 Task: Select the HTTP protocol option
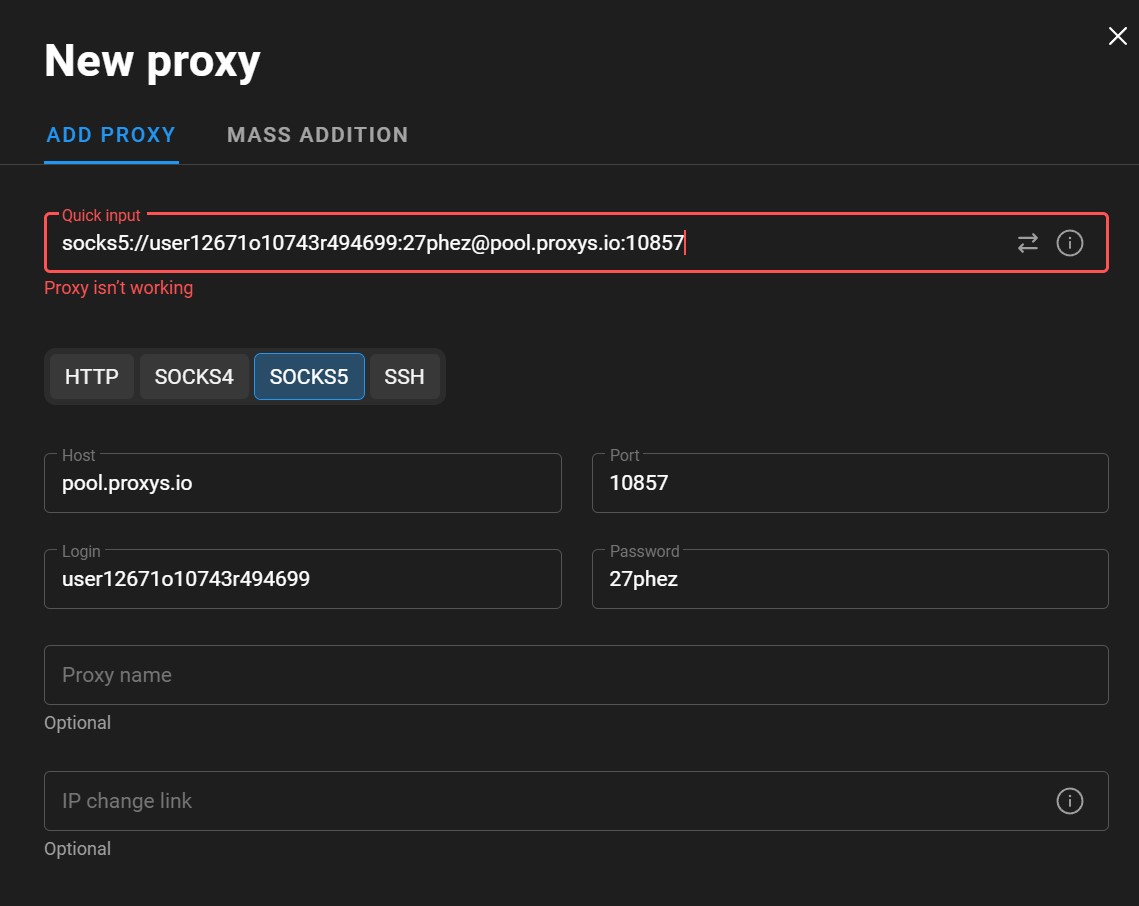coord(91,376)
